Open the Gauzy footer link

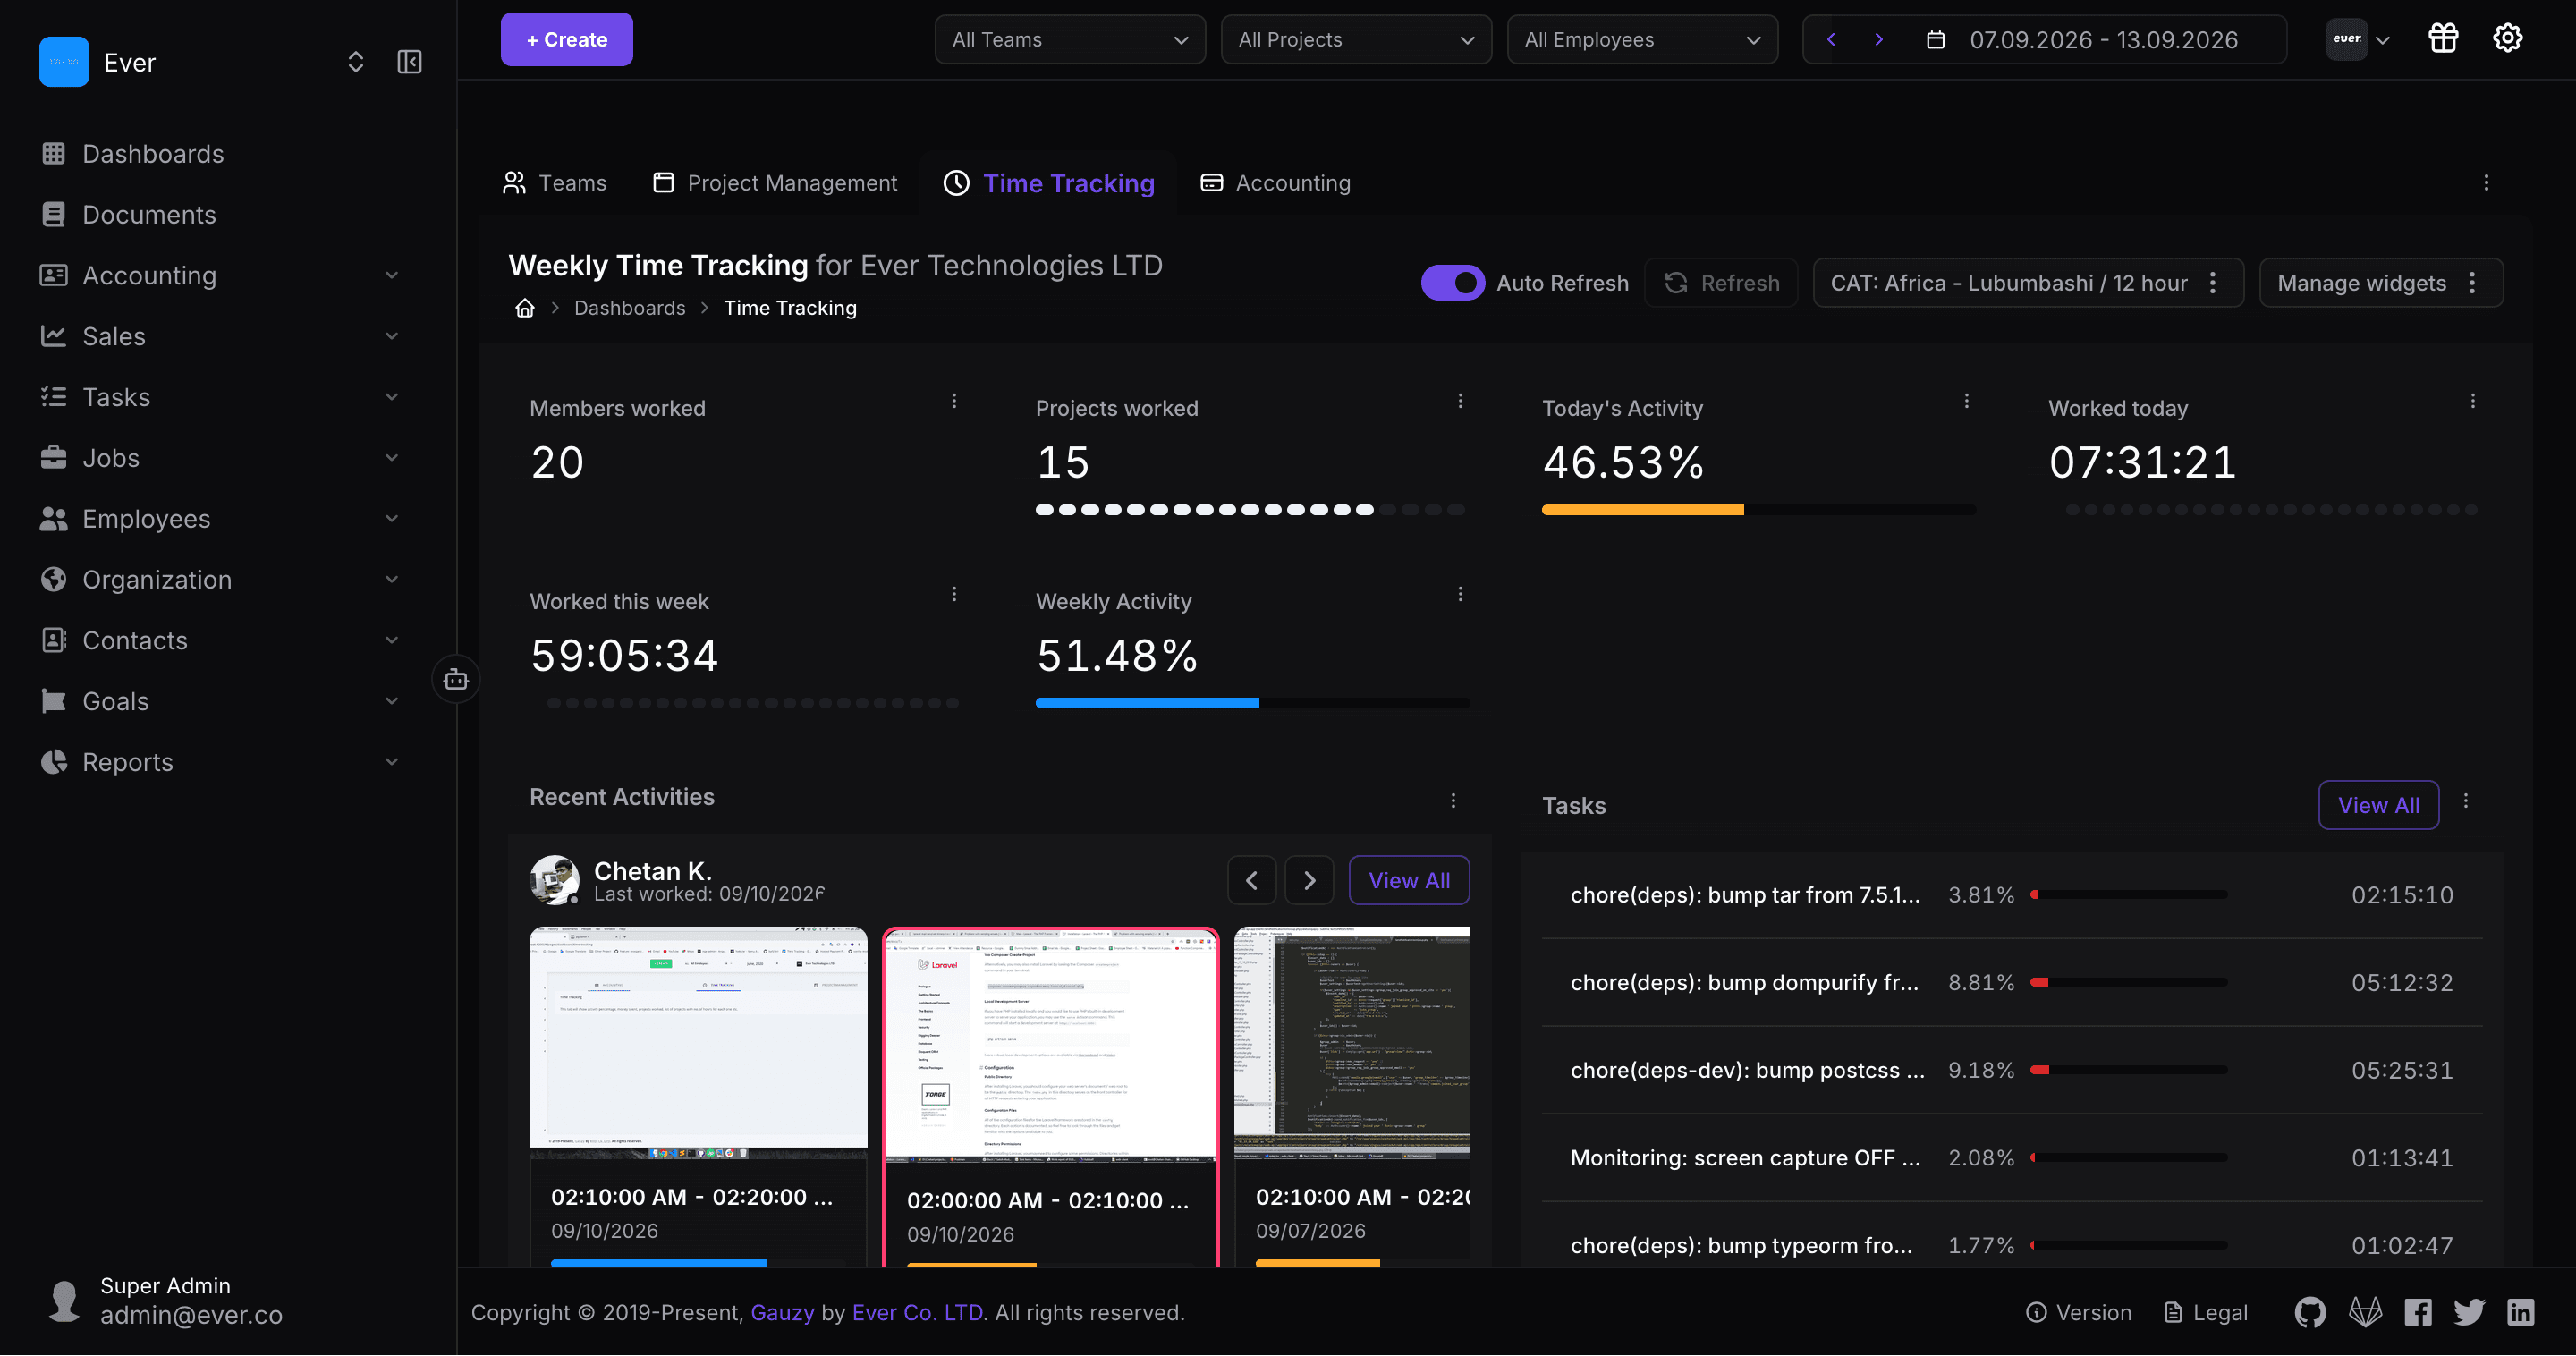[x=782, y=1313]
